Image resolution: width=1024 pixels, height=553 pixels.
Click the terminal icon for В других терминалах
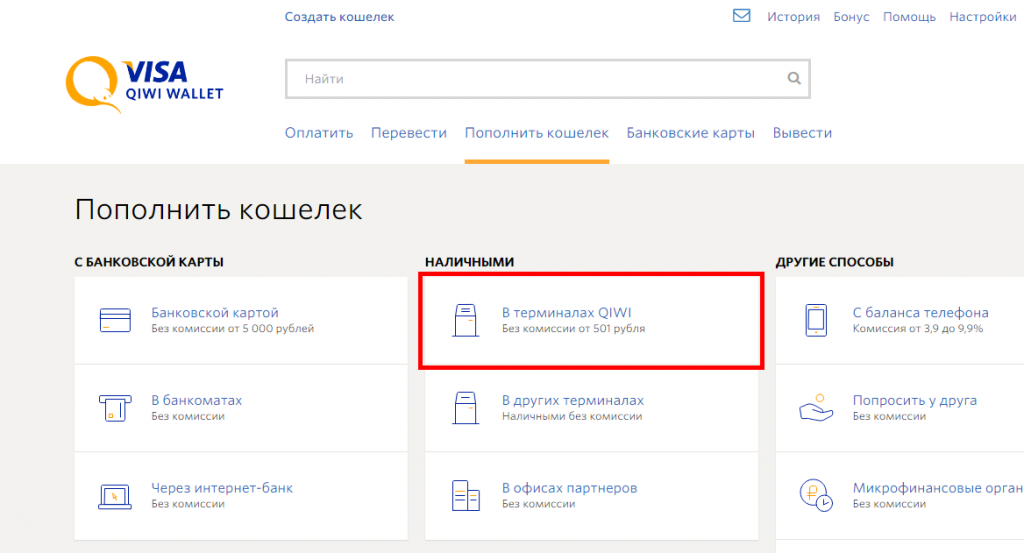[x=466, y=408]
